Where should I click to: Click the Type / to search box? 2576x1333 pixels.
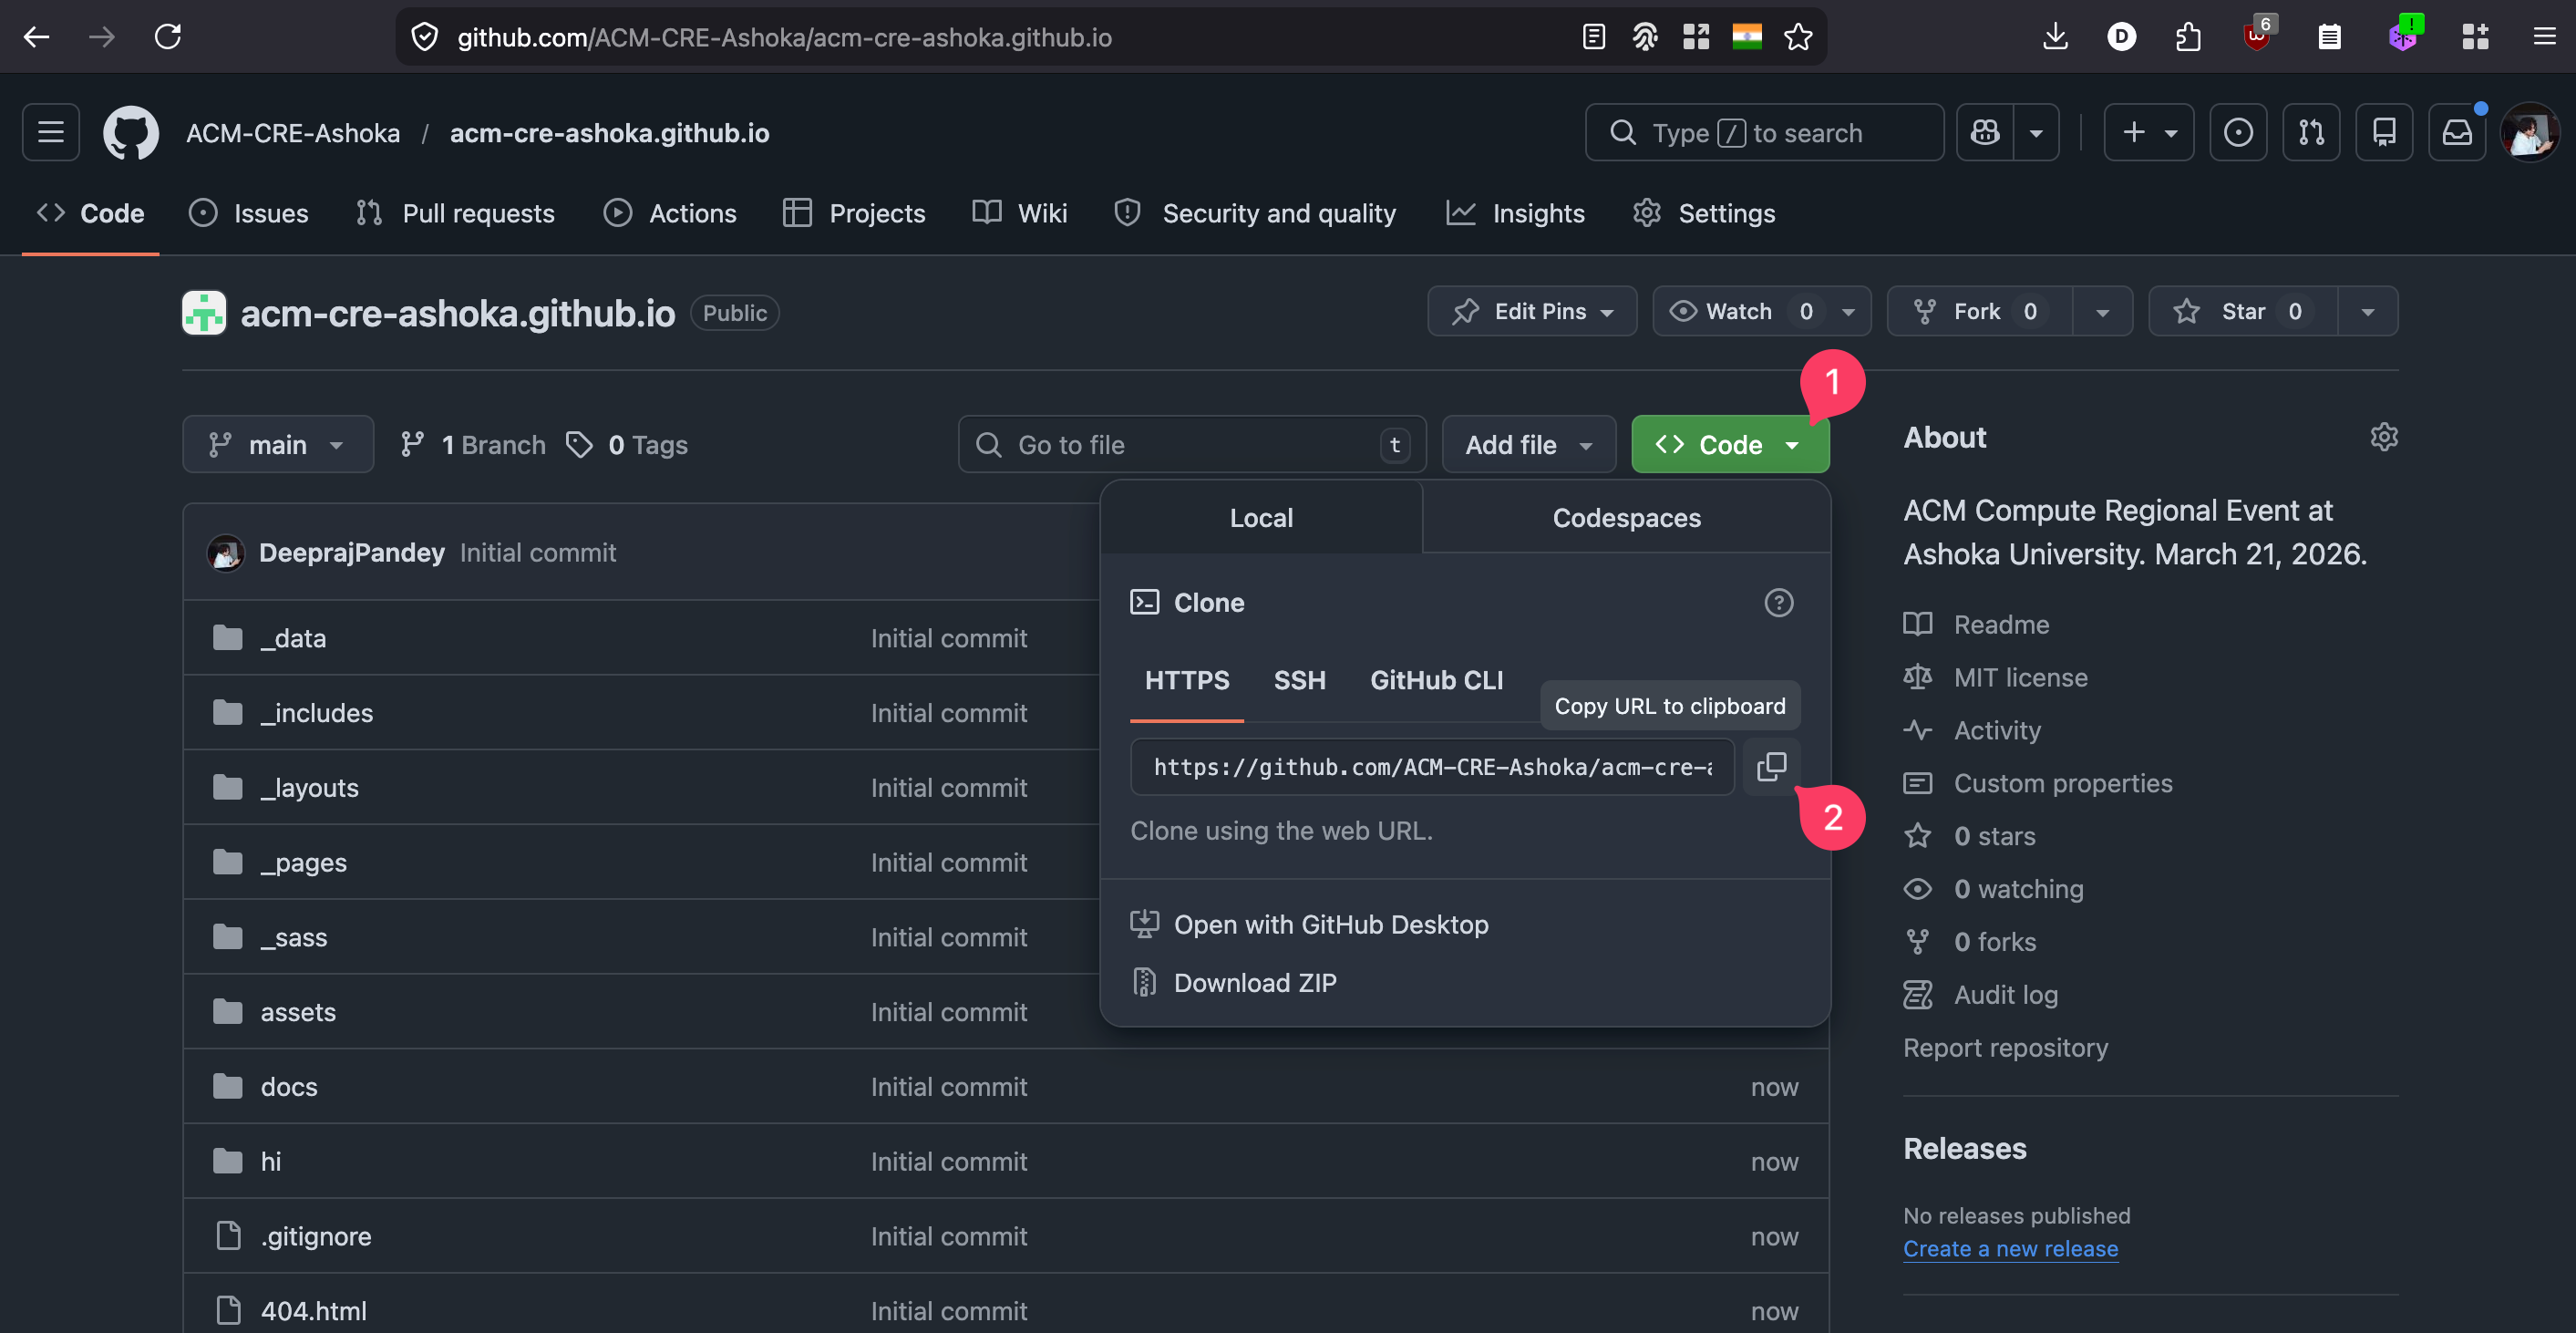(1764, 132)
